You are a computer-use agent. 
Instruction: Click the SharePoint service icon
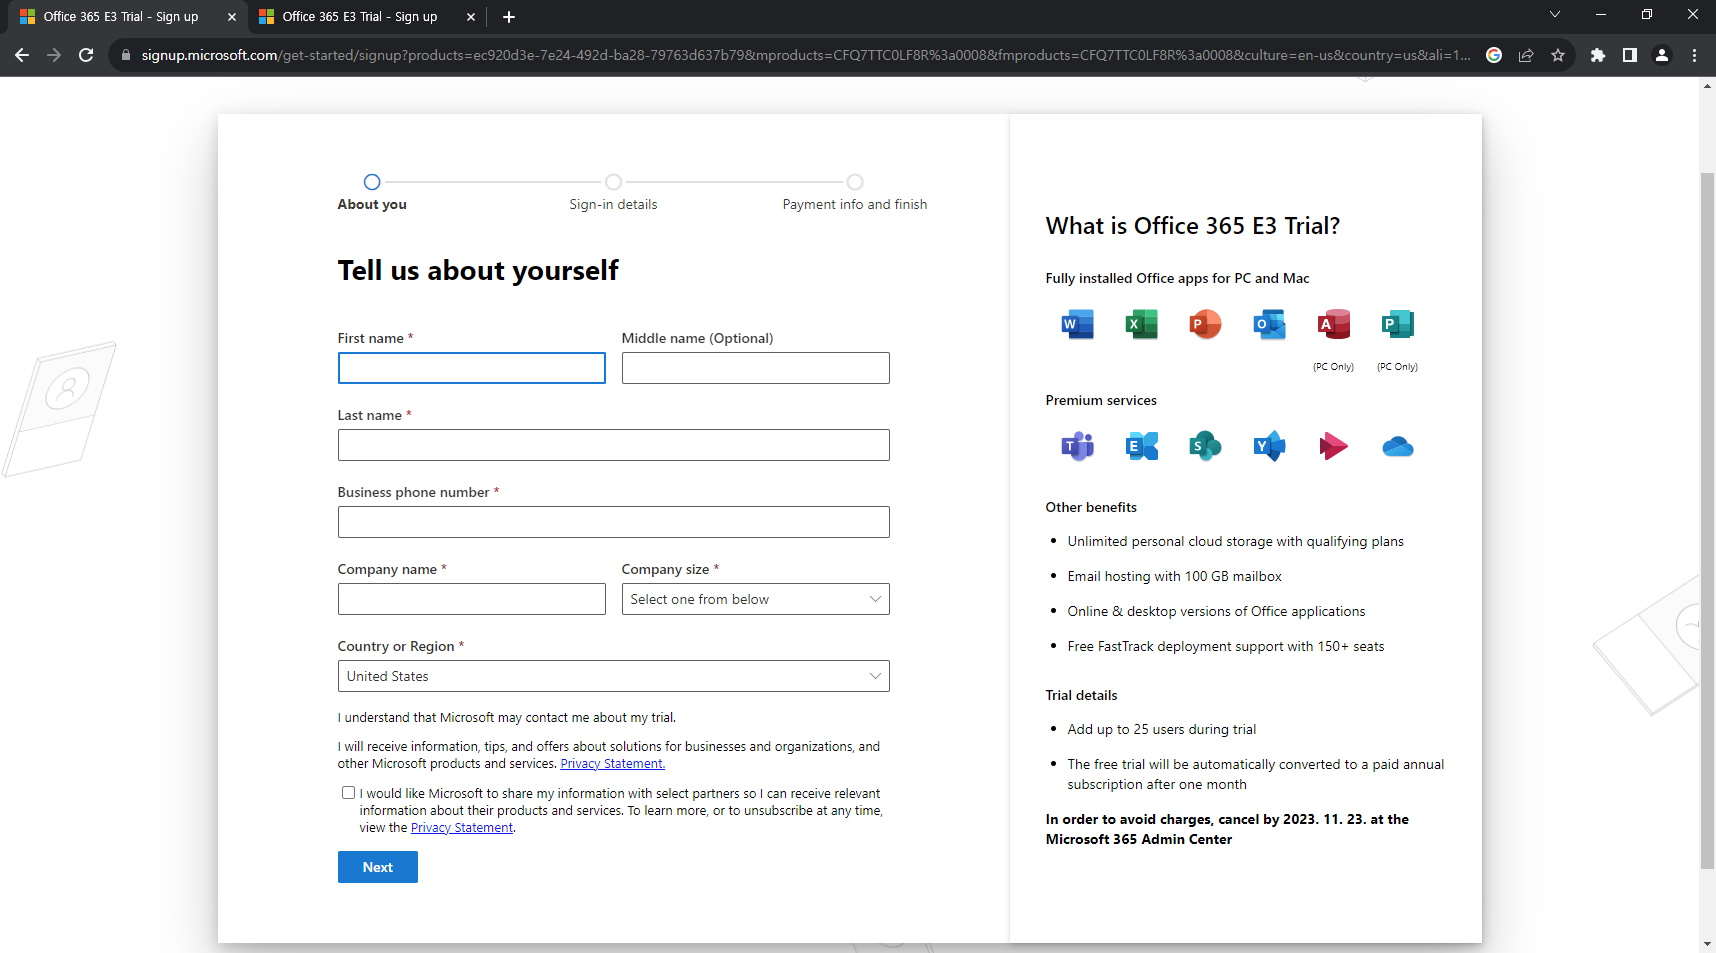click(x=1205, y=446)
